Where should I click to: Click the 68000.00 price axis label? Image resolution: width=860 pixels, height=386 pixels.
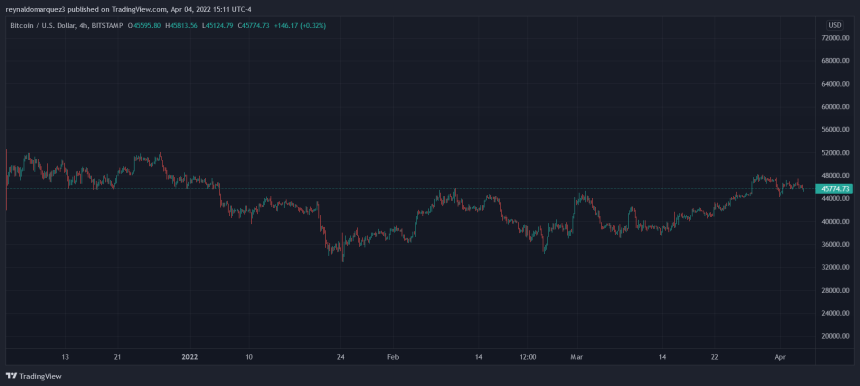(836, 61)
